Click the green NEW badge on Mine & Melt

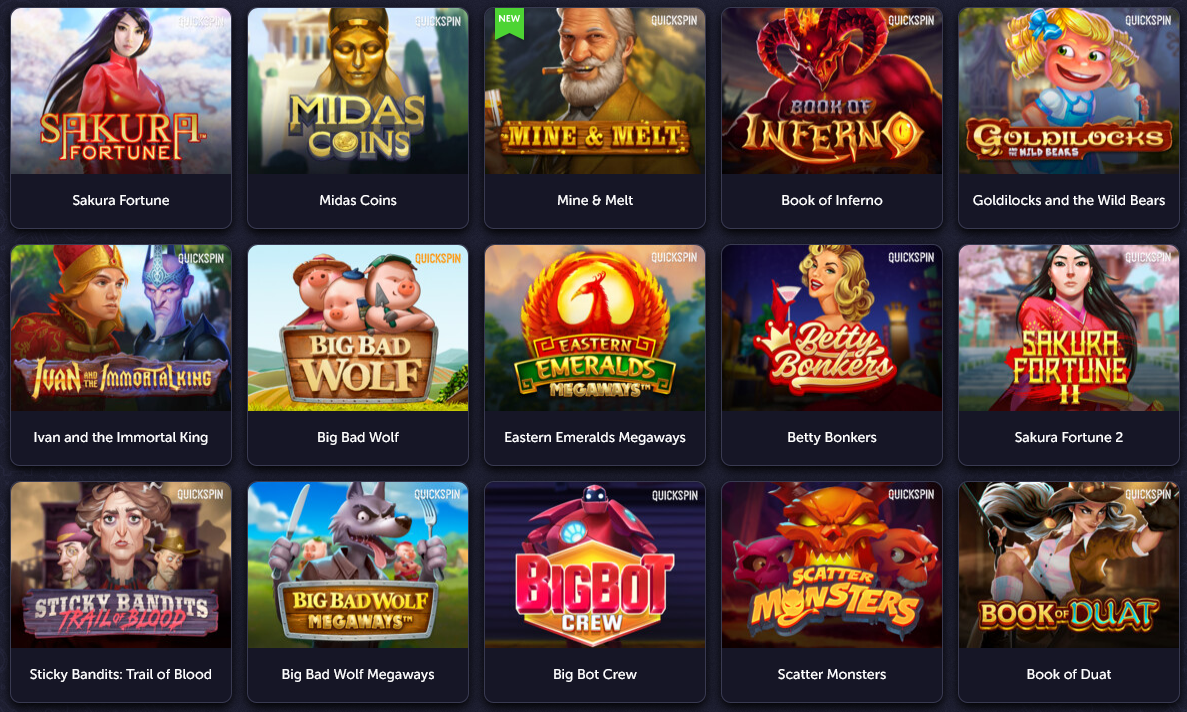(x=509, y=22)
